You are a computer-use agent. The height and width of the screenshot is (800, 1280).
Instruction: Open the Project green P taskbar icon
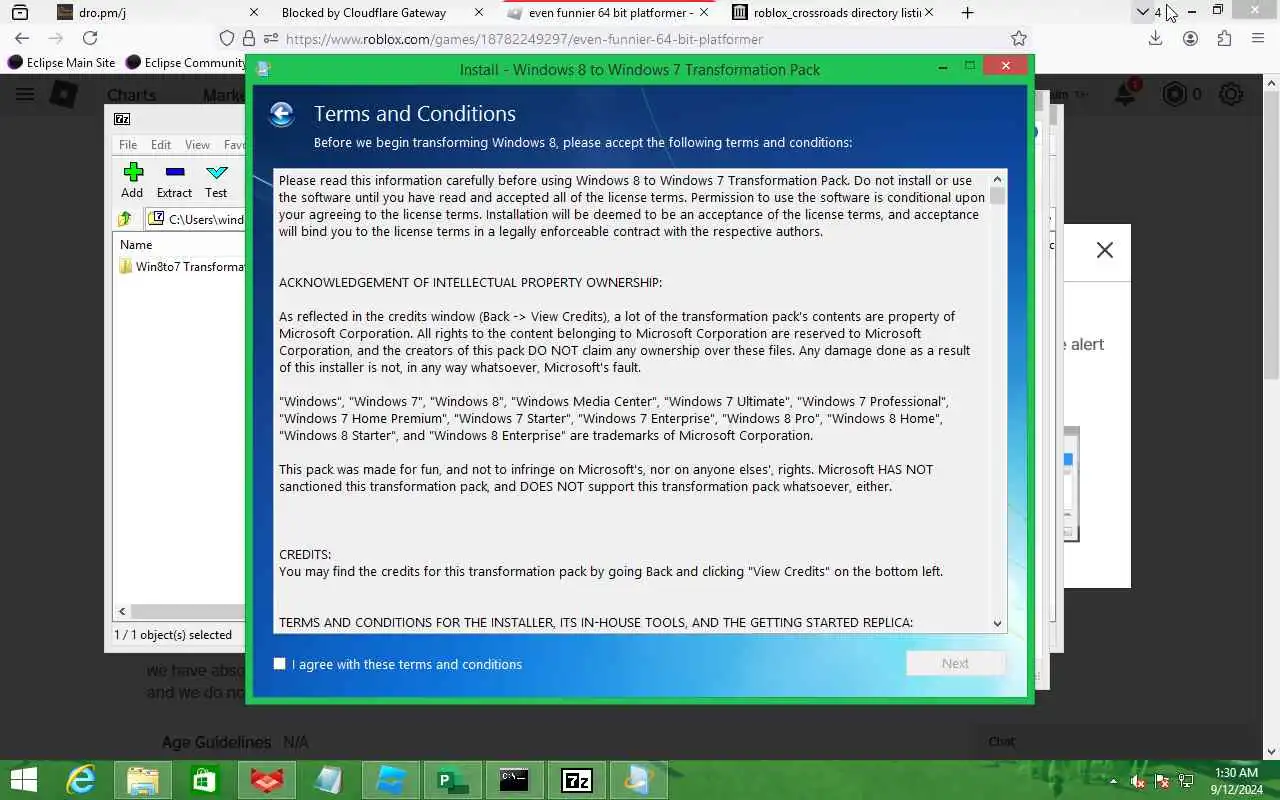click(452, 780)
